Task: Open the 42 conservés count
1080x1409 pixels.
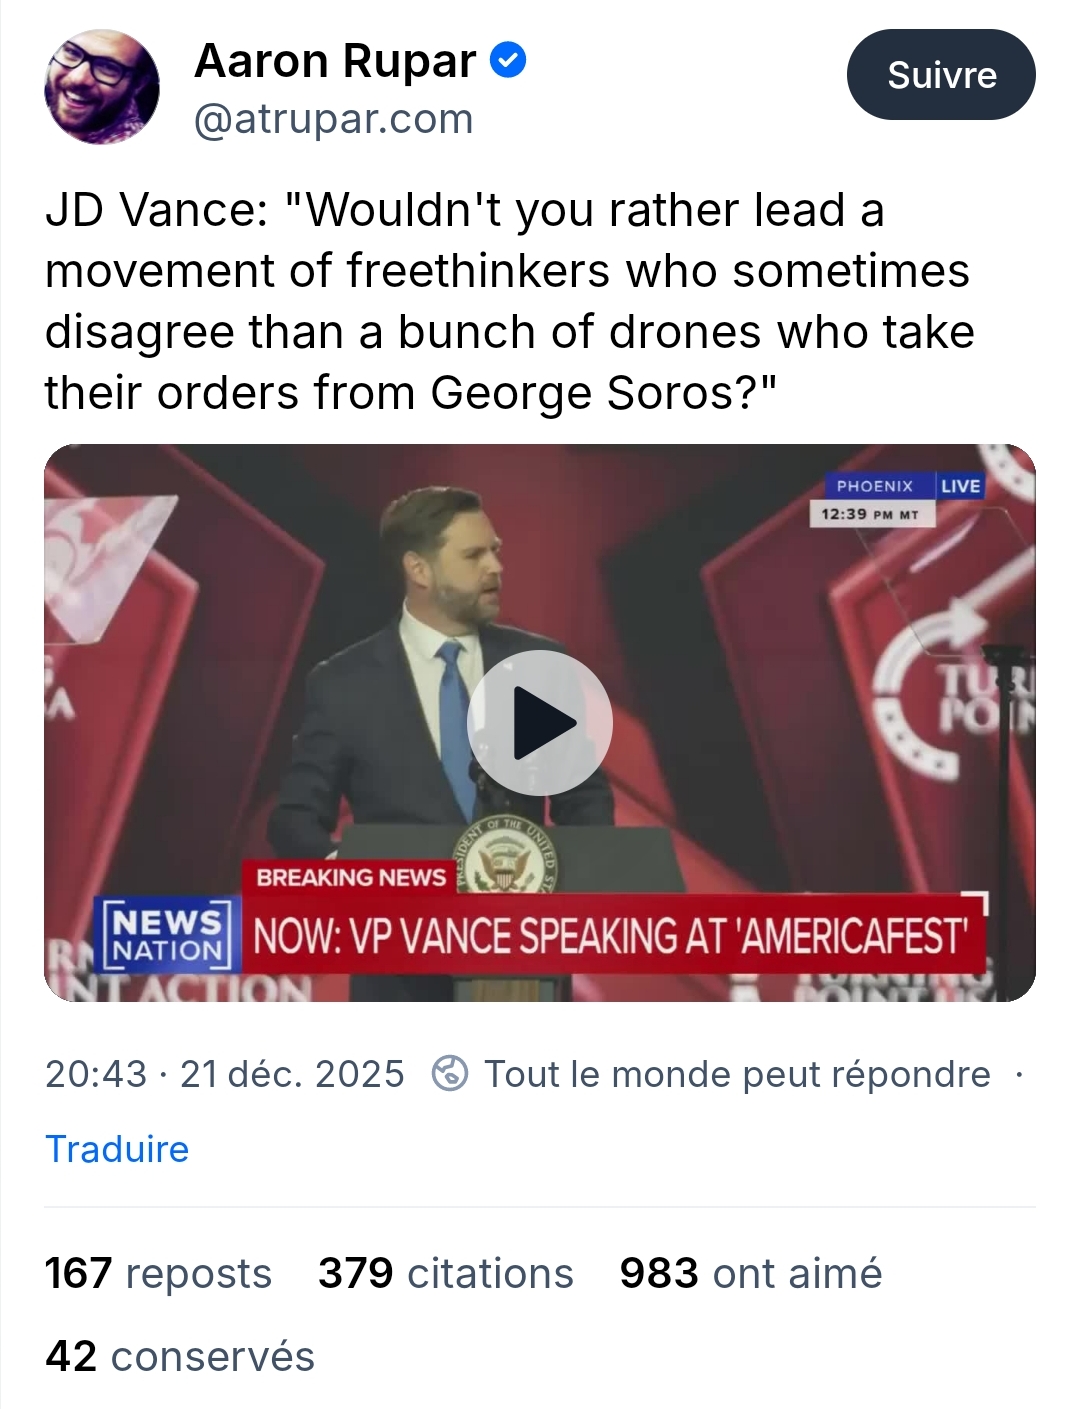Action: 180,1356
